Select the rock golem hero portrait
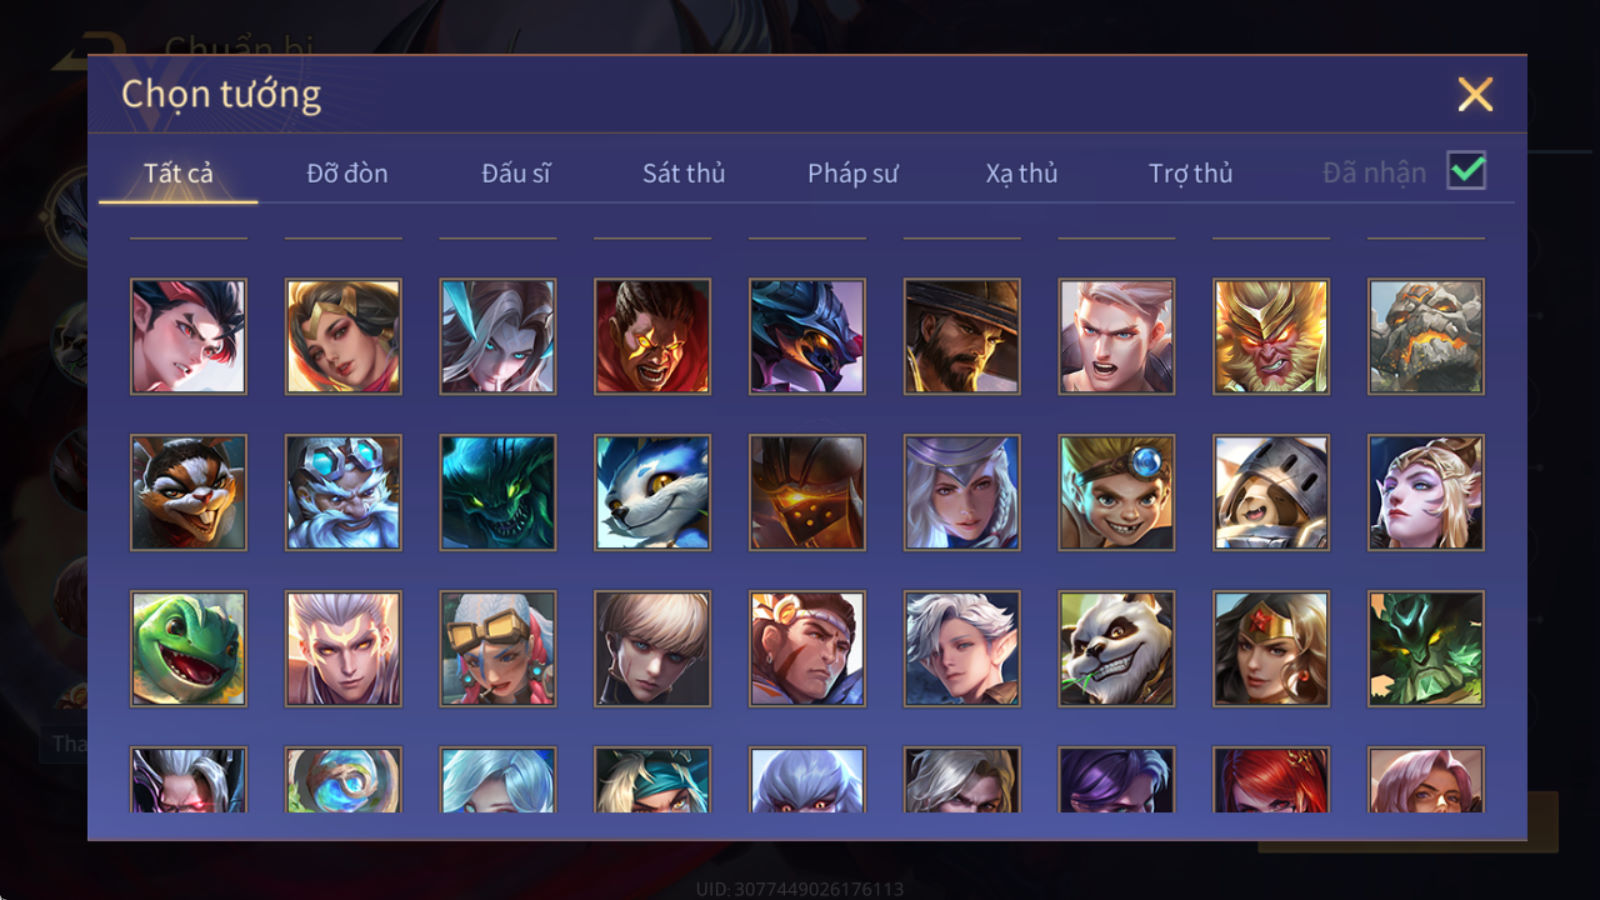The width and height of the screenshot is (1600, 900). click(1426, 336)
